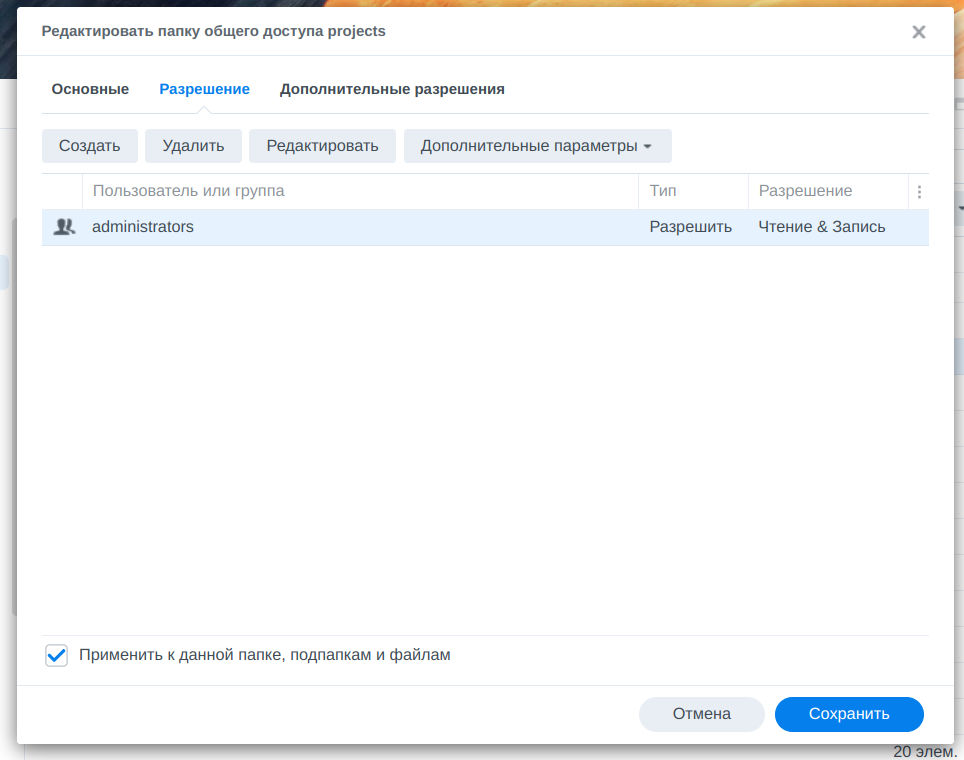Click the administrators group icon
Image resolution: width=964 pixels, height=760 pixels.
[64, 227]
